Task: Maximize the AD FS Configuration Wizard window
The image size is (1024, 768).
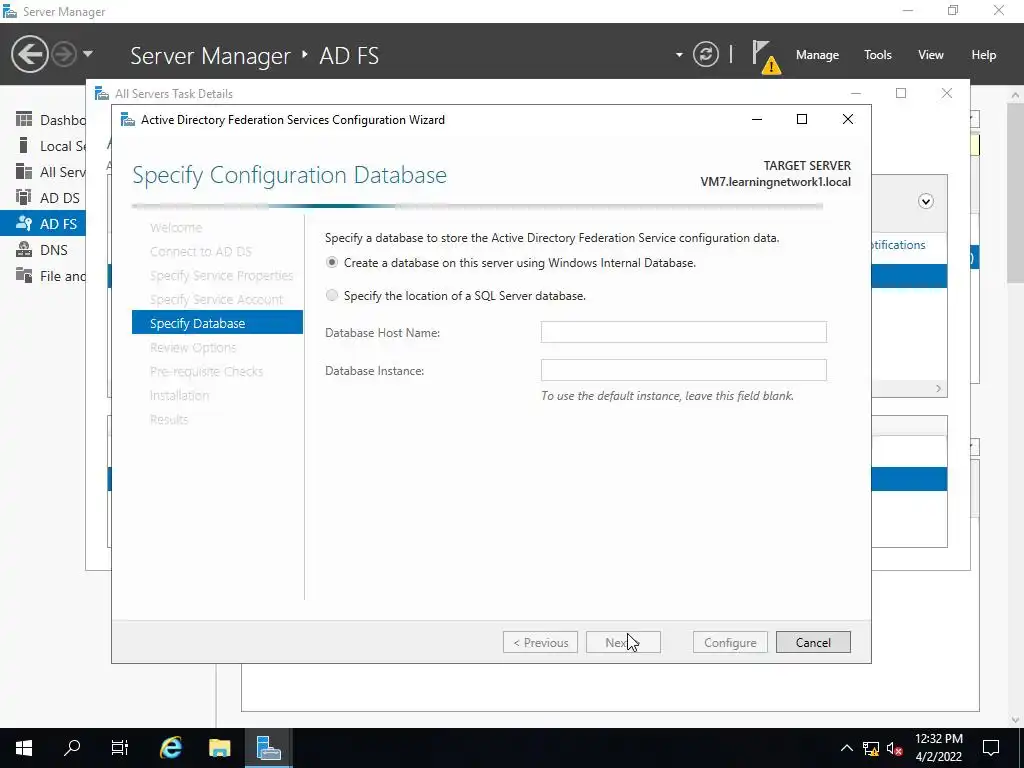Action: pyautogui.click(x=802, y=119)
